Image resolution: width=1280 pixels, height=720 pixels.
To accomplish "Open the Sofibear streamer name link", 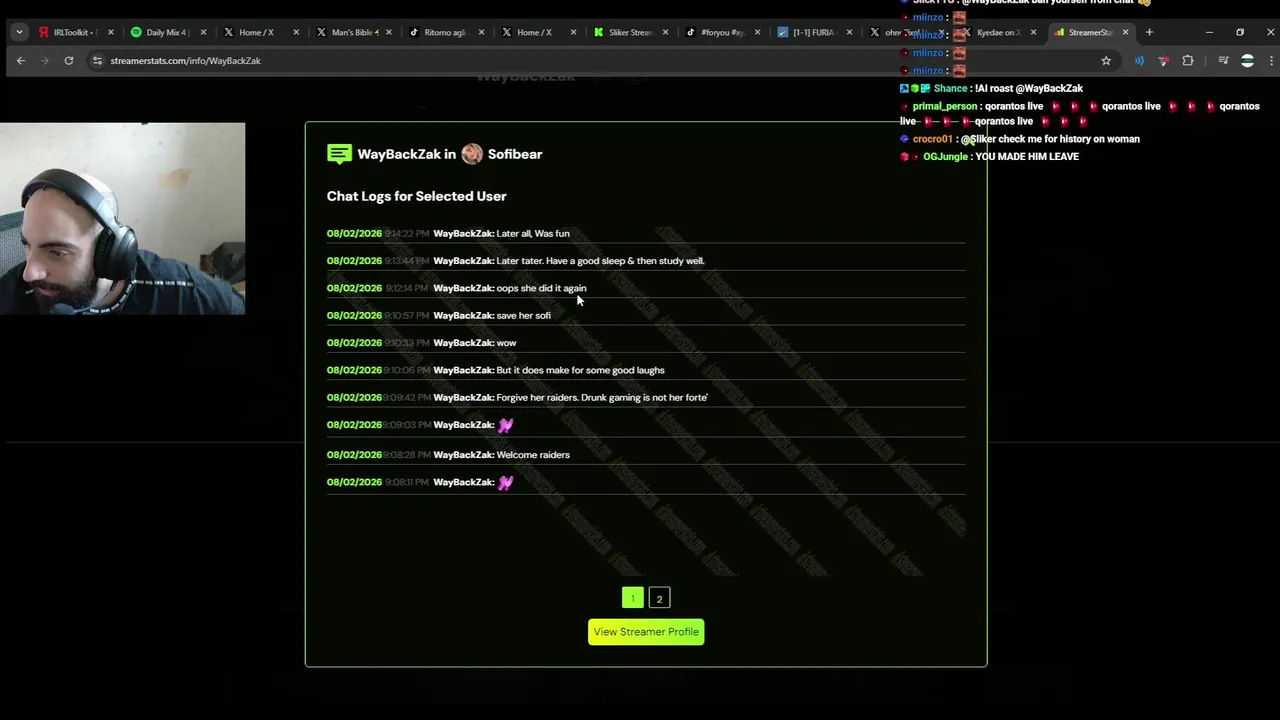I will [x=515, y=154].
